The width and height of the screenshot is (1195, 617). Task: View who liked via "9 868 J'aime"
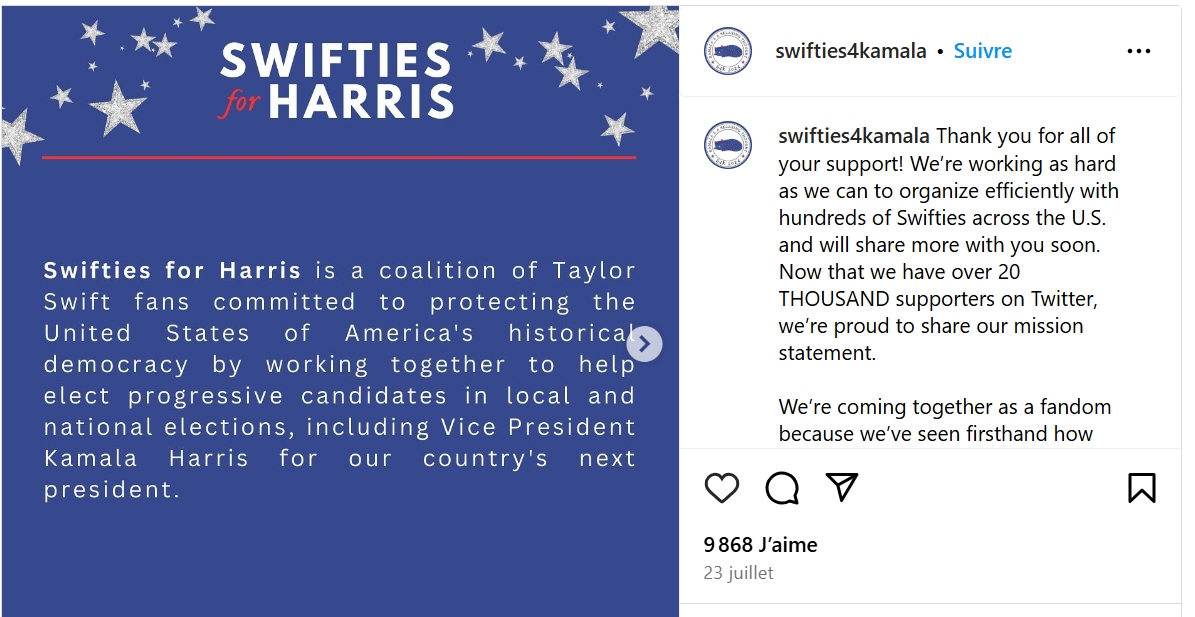760,545
